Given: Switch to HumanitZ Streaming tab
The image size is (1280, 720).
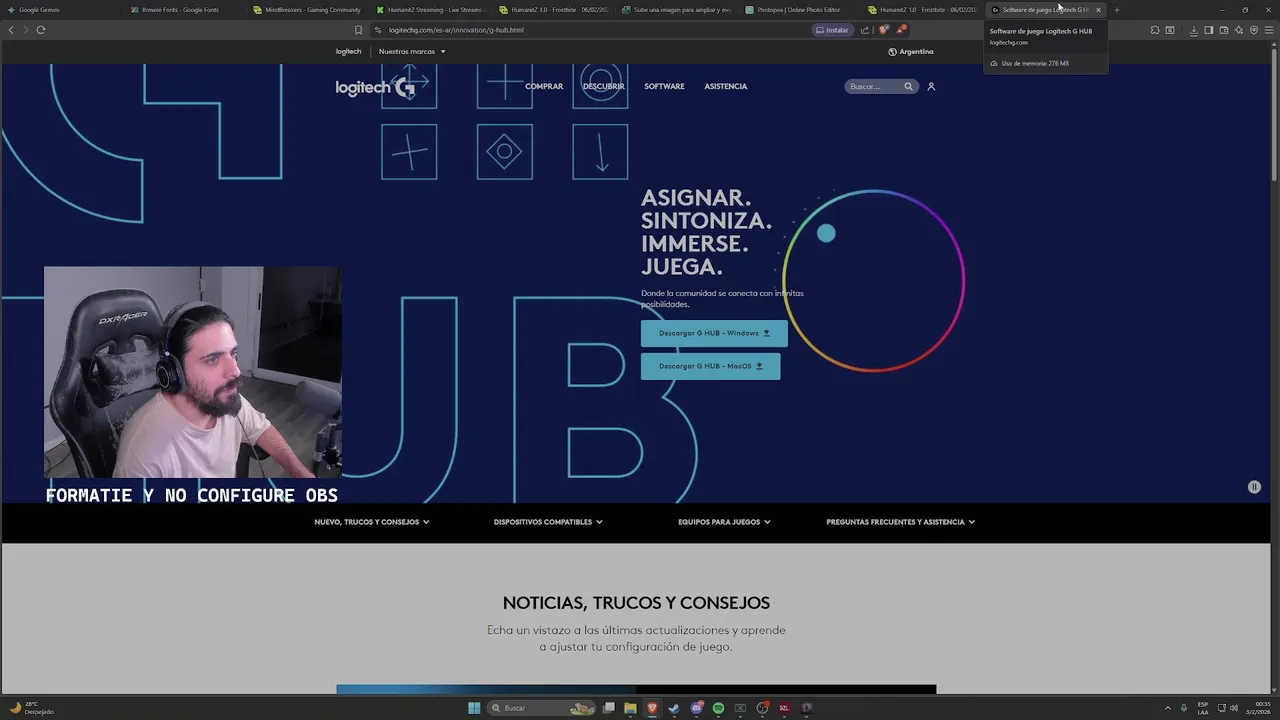Looking at the screenshot, I should click(430, 10).
